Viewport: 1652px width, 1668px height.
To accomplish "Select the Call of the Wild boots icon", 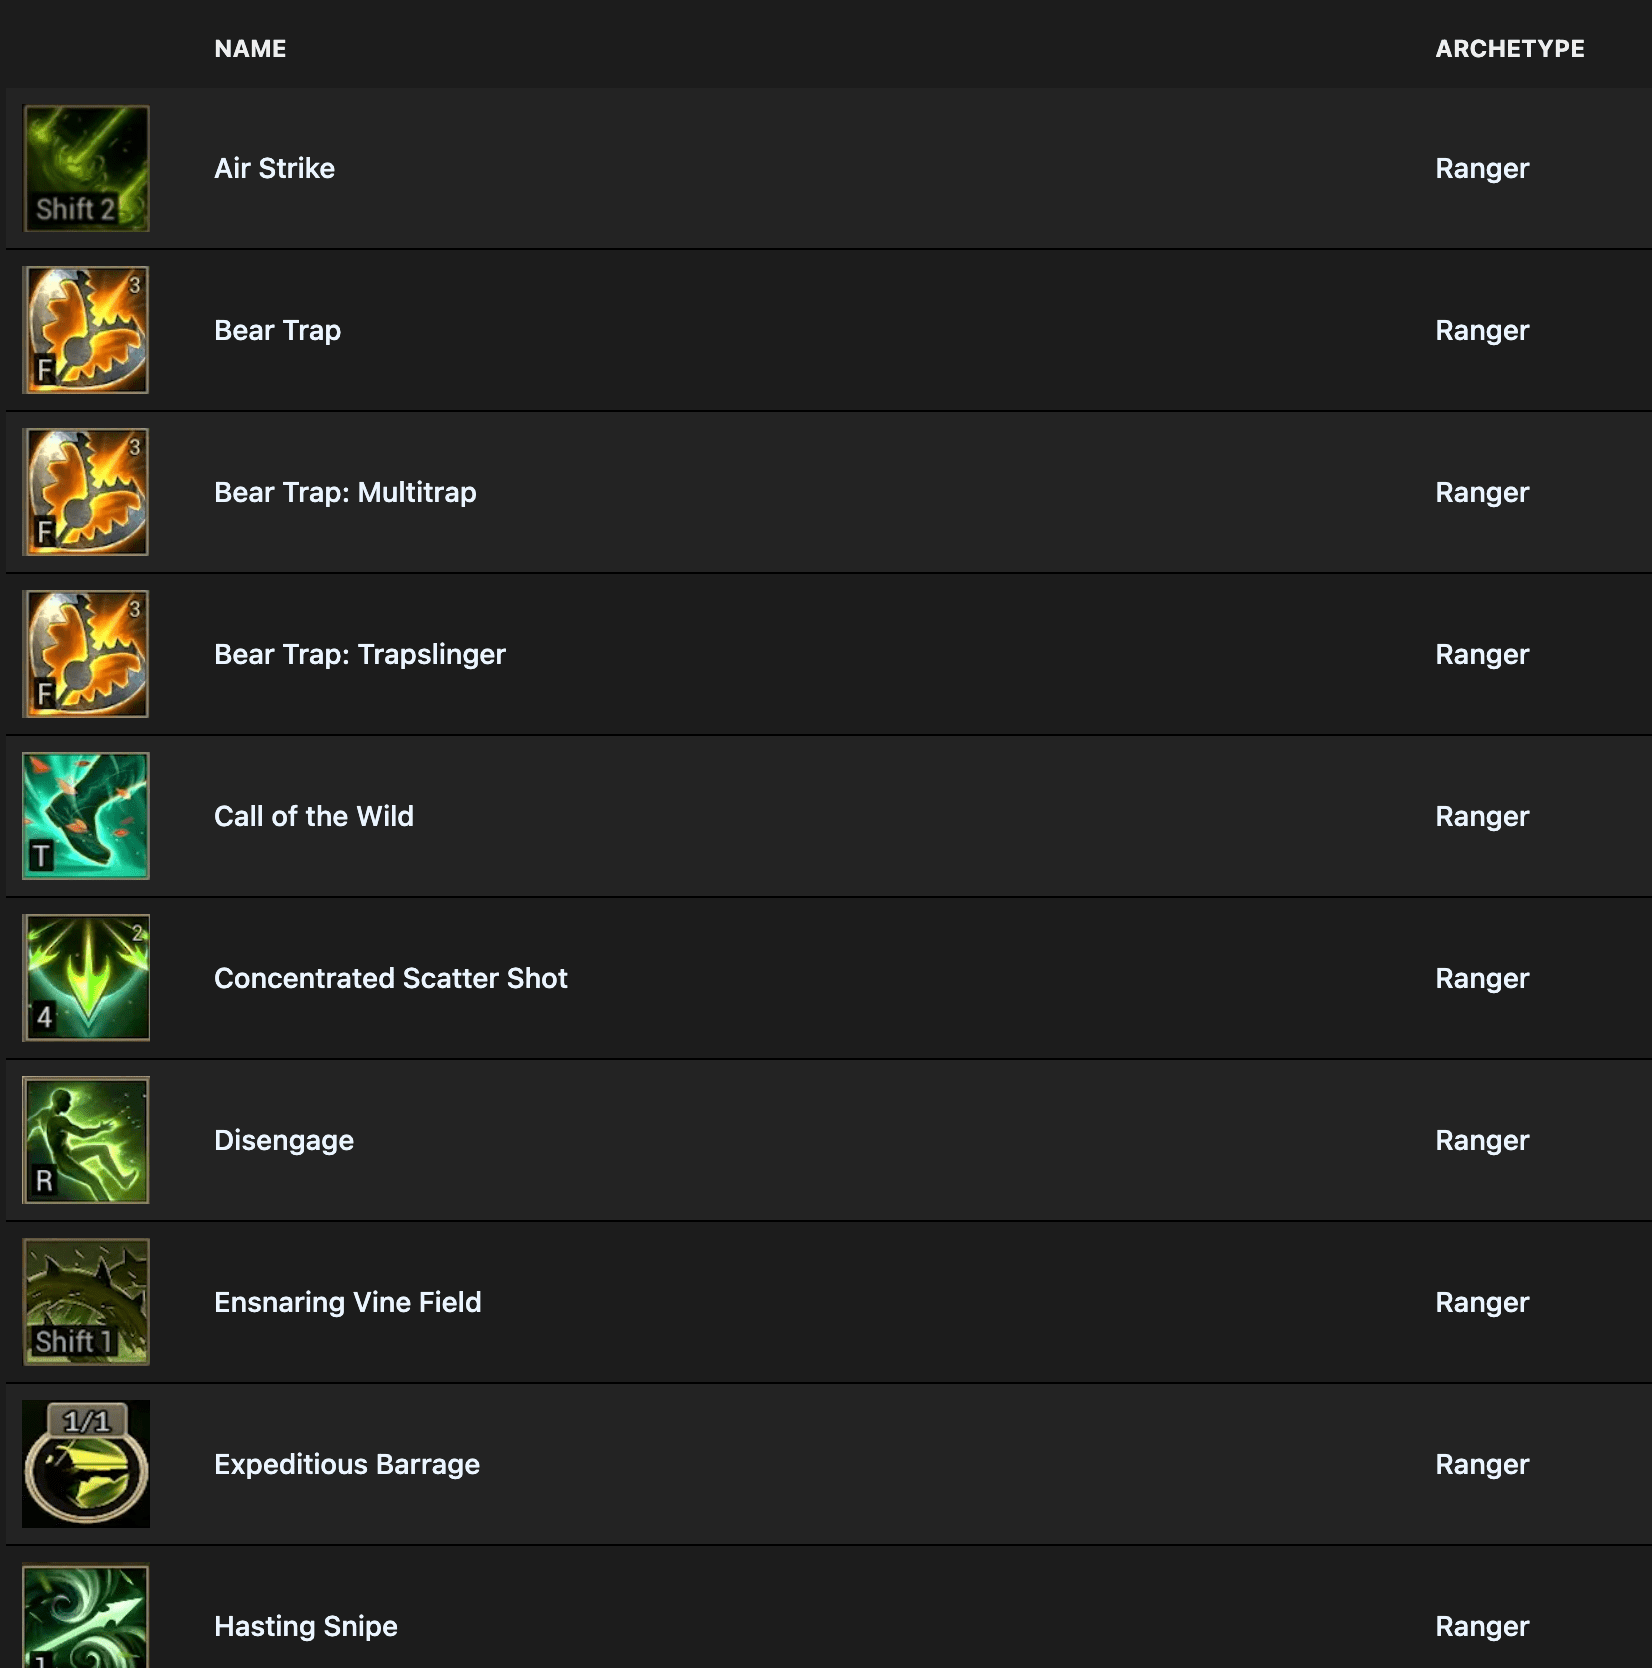I will point(85,816).
